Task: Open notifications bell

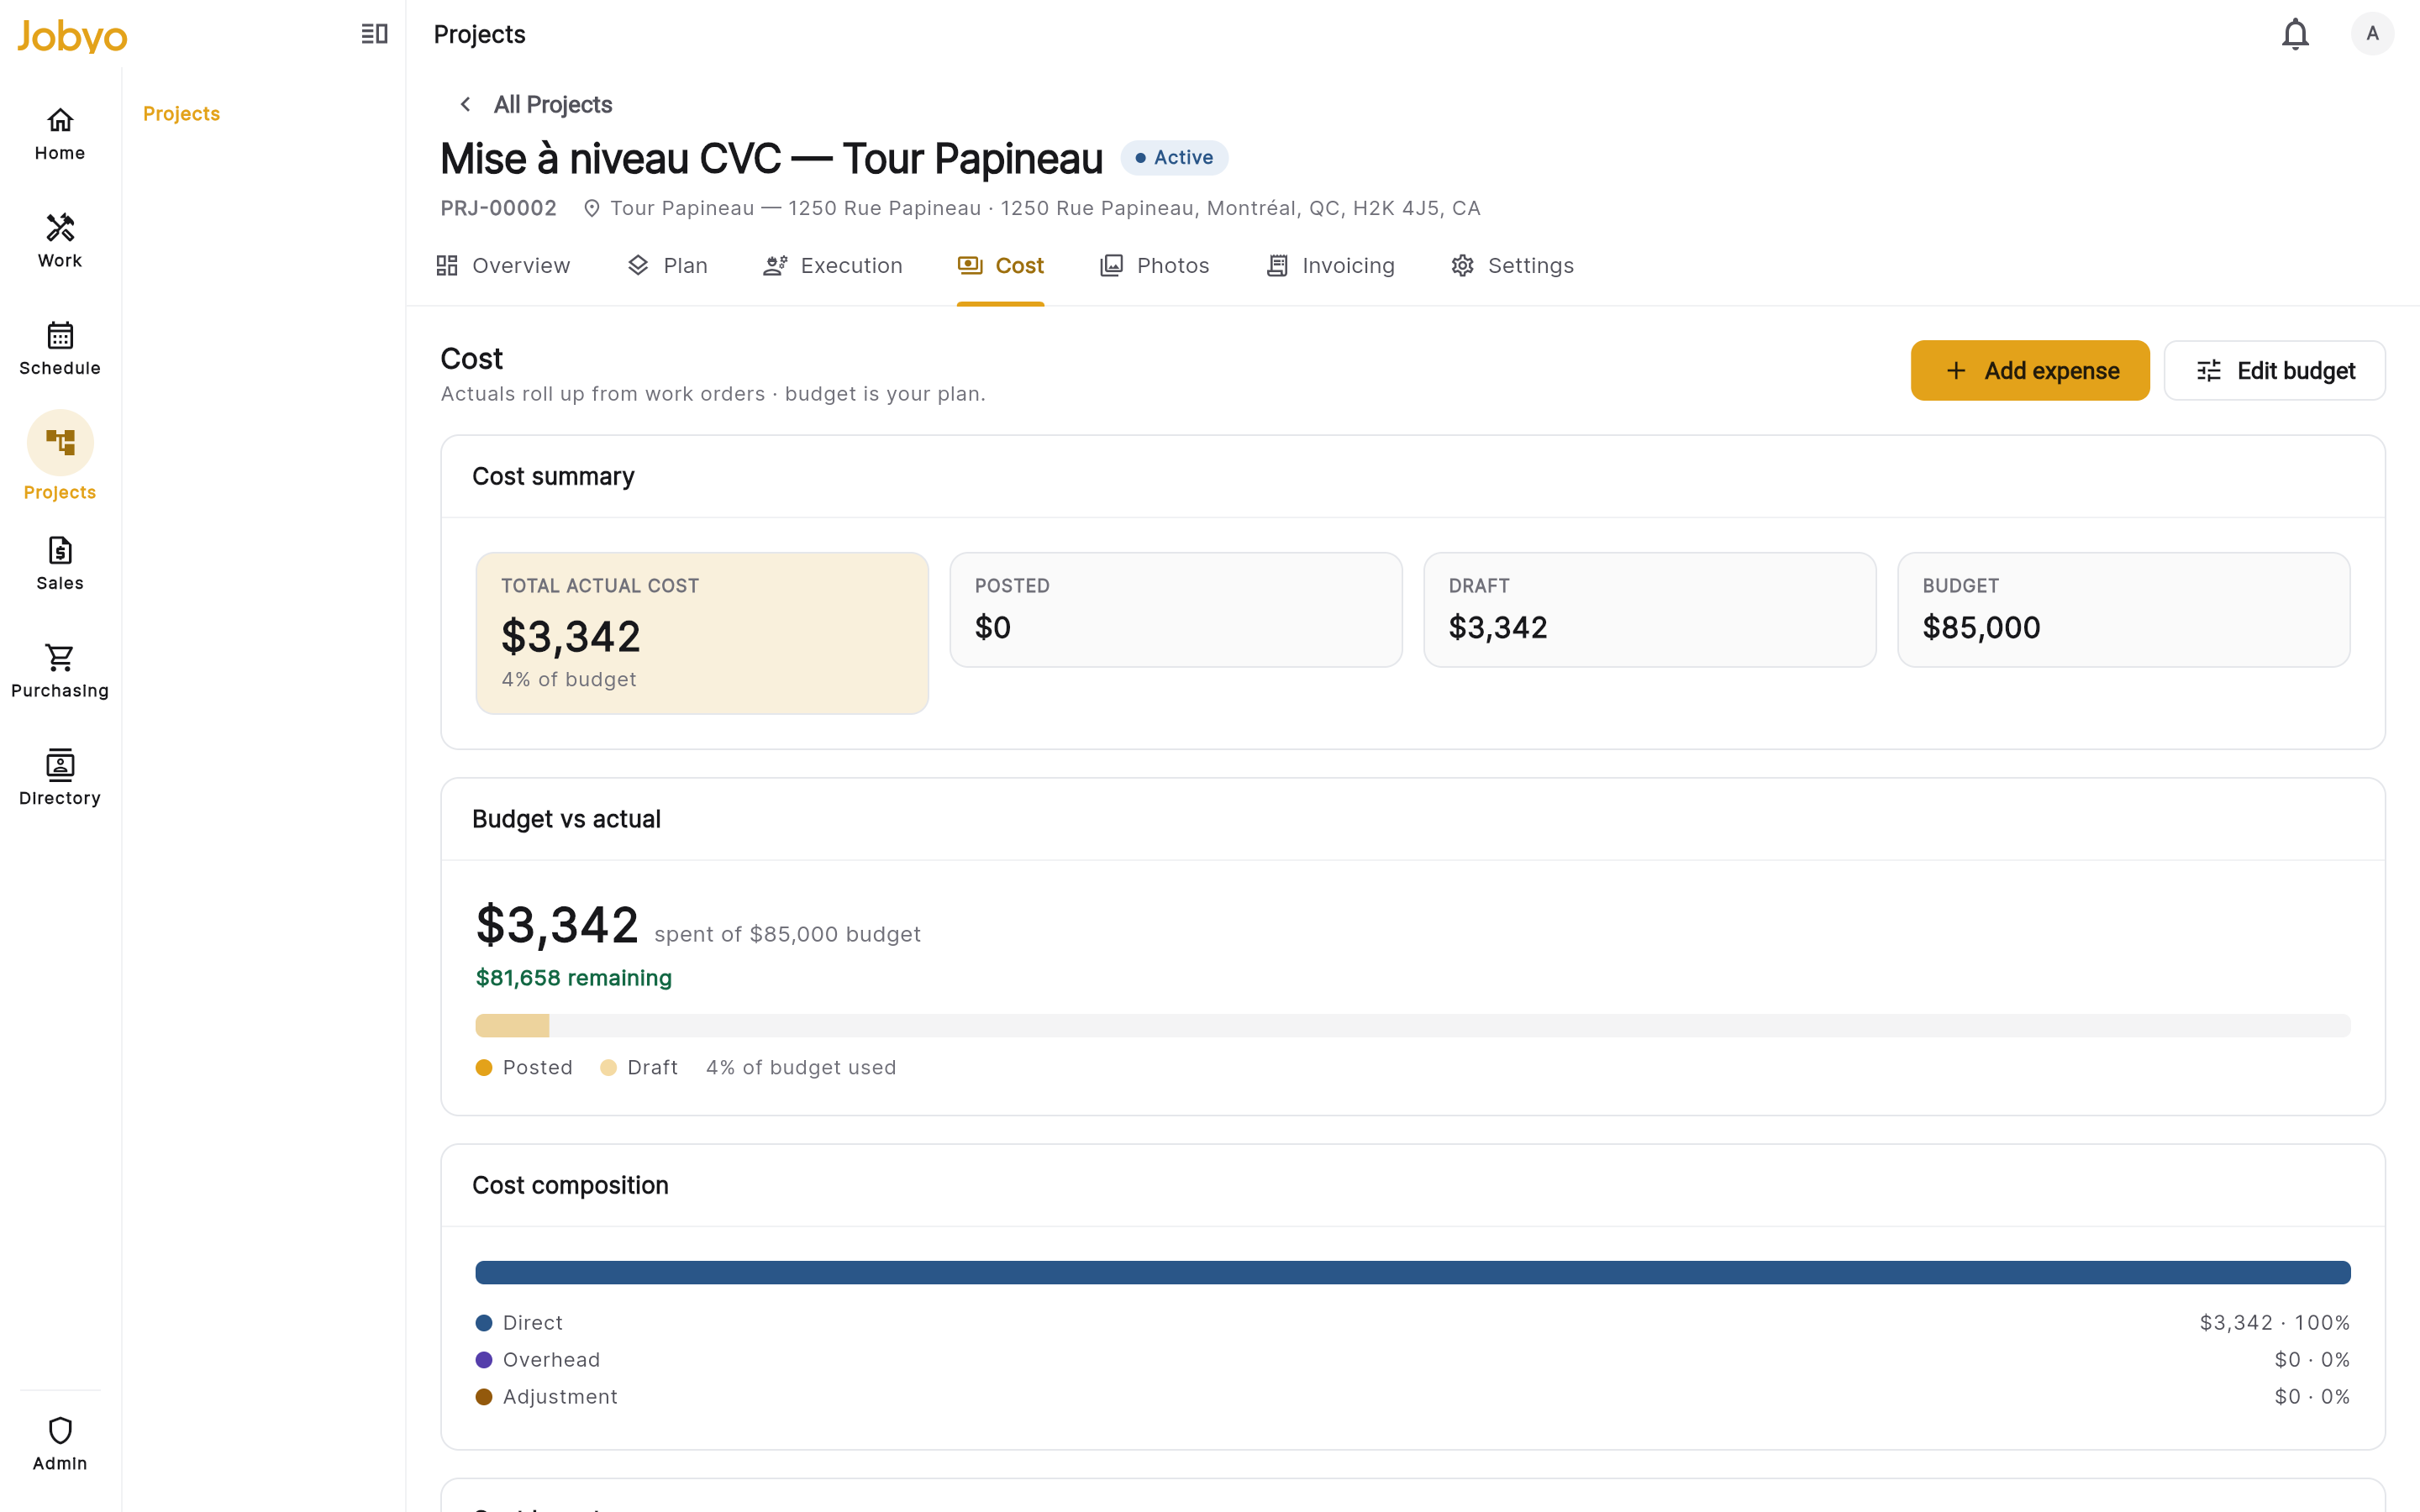Action: pos(2295,34)
